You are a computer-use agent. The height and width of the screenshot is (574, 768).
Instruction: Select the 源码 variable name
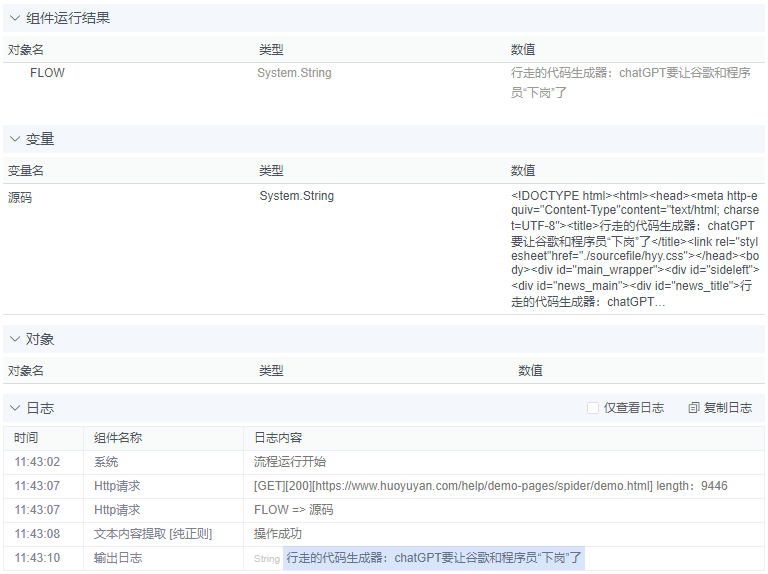[20, 198]
